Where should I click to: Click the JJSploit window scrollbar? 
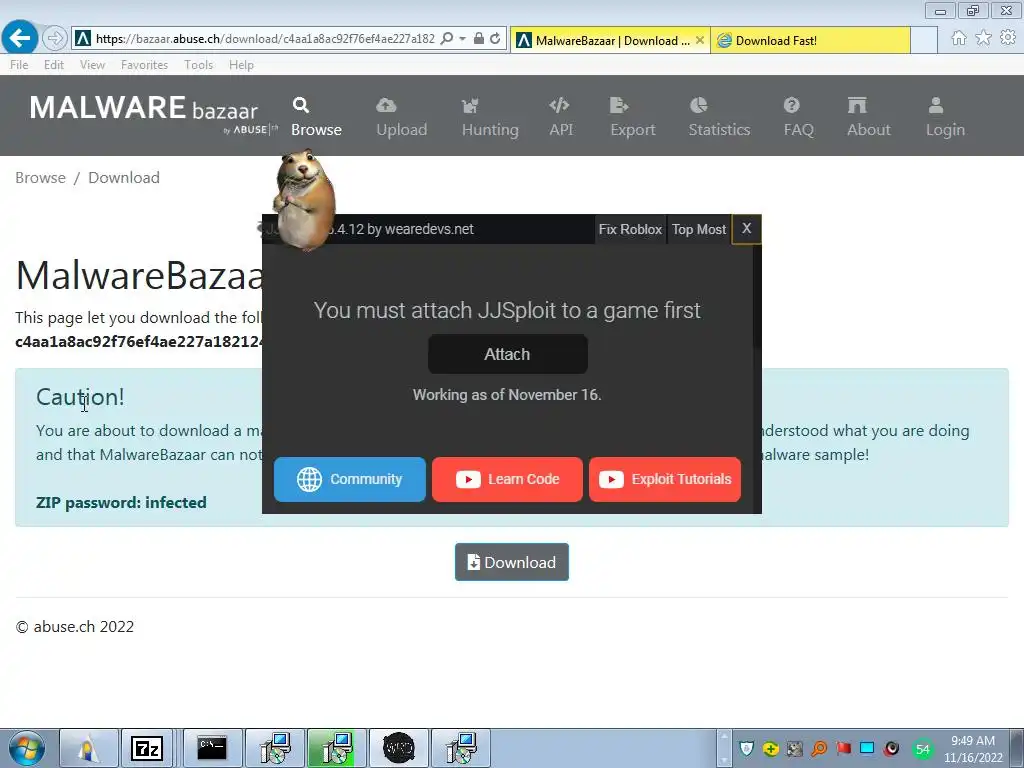(x=757, y=297)
